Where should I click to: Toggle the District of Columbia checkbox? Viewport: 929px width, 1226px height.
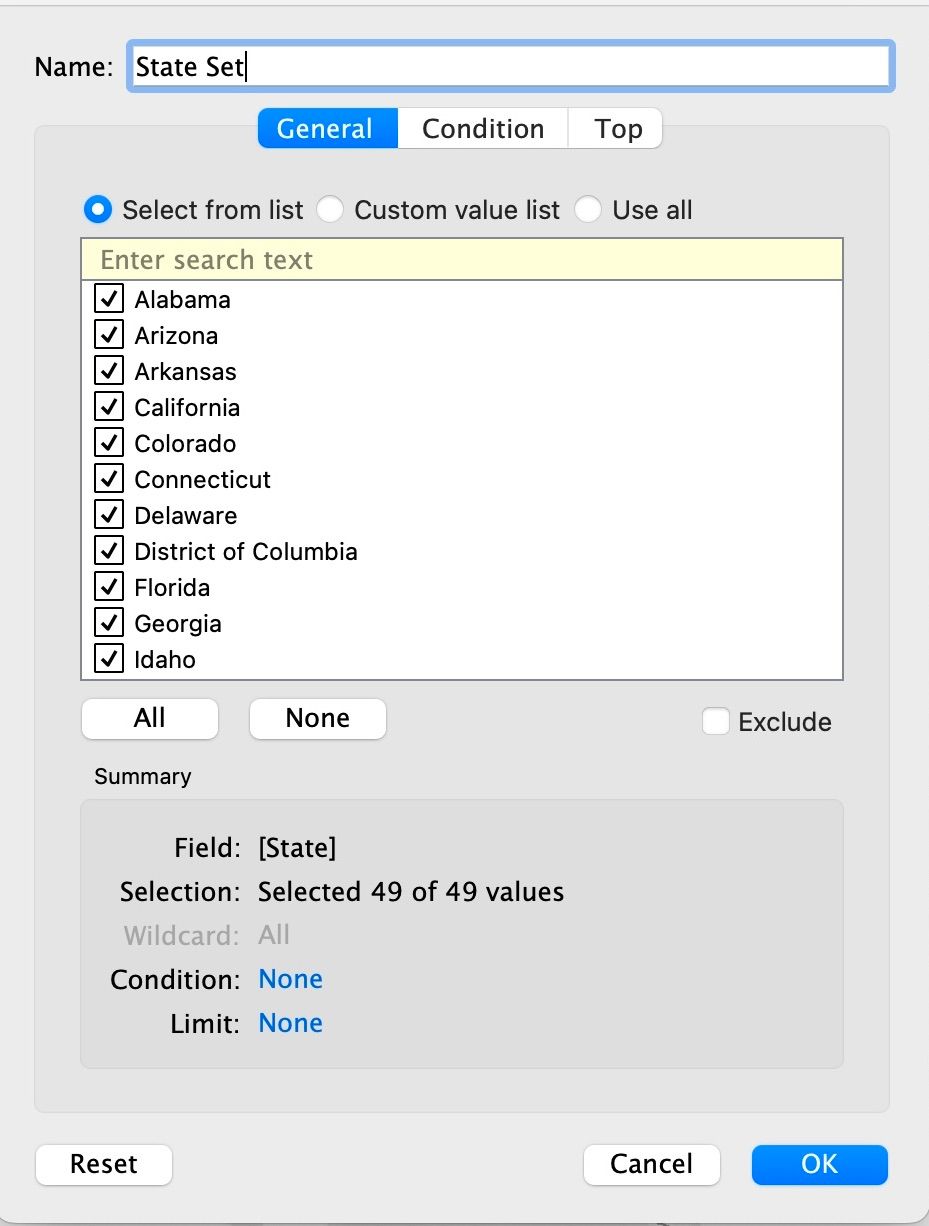point(109,552)
